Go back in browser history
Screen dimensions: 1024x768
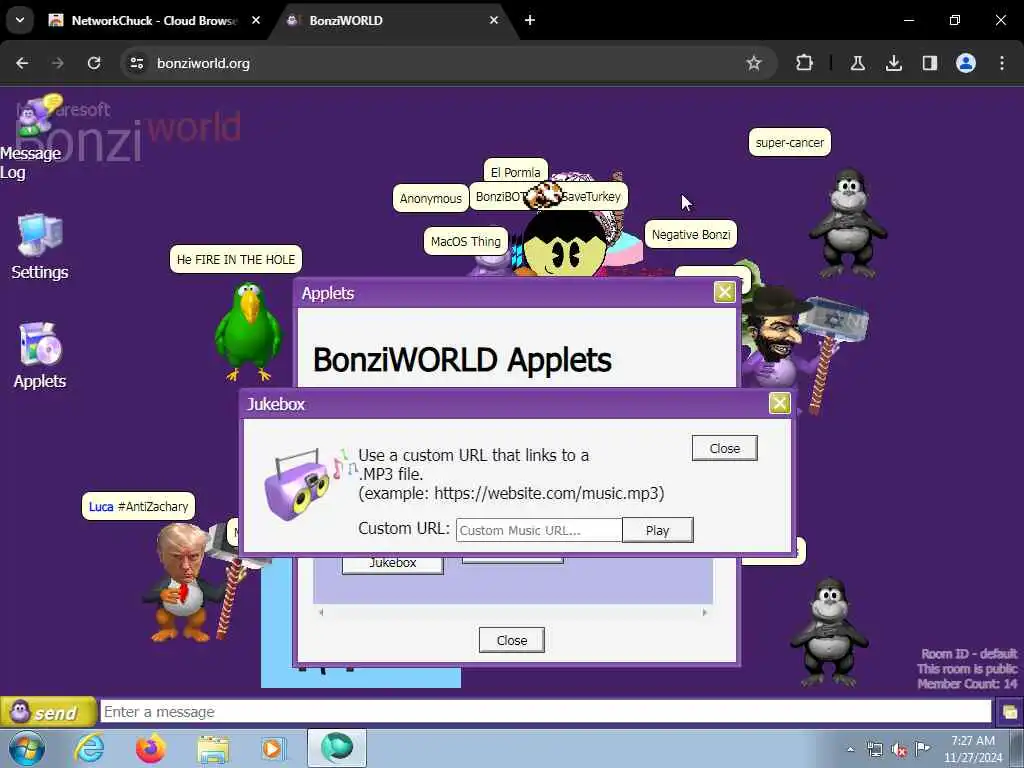22,63
